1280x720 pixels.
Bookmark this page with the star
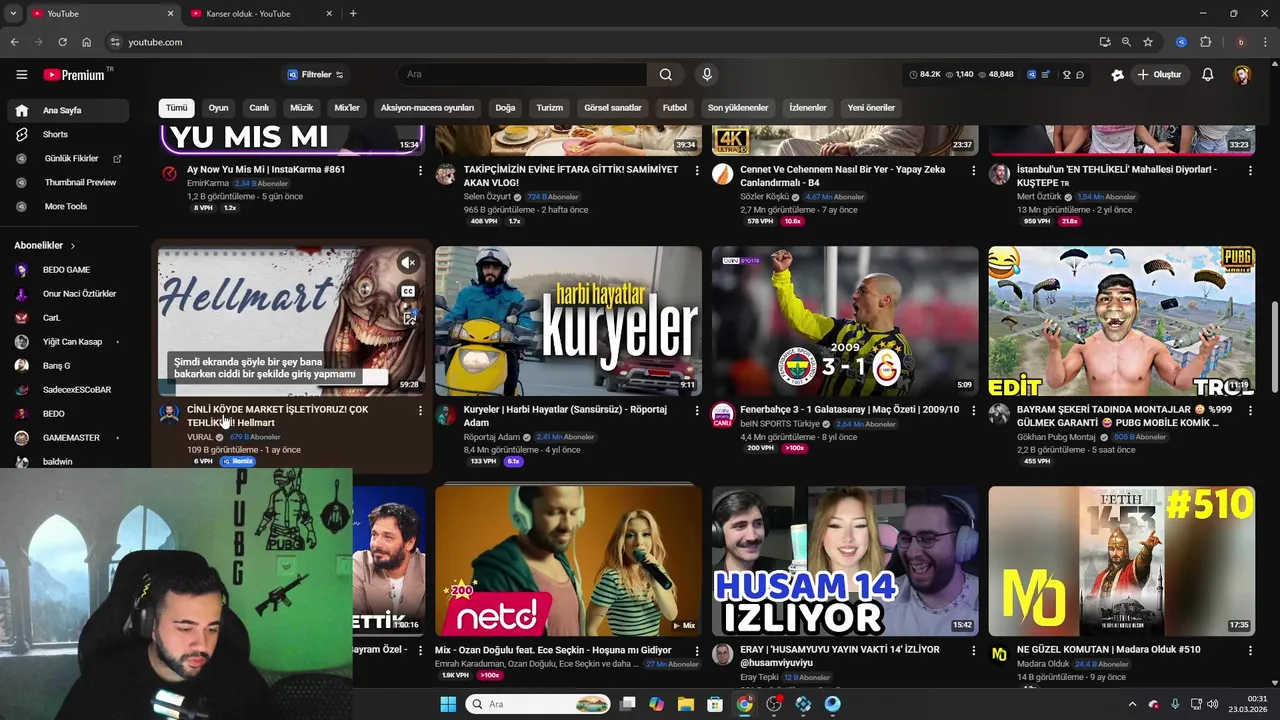pos(1148,42)
